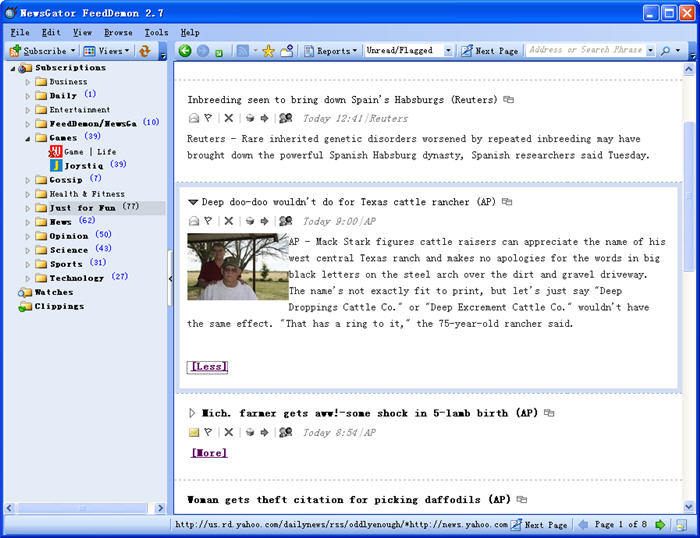Screen dimensions: 700x538
Task: Click the send-to envelope icon in toolbar
Action: [x=287, y=51]
